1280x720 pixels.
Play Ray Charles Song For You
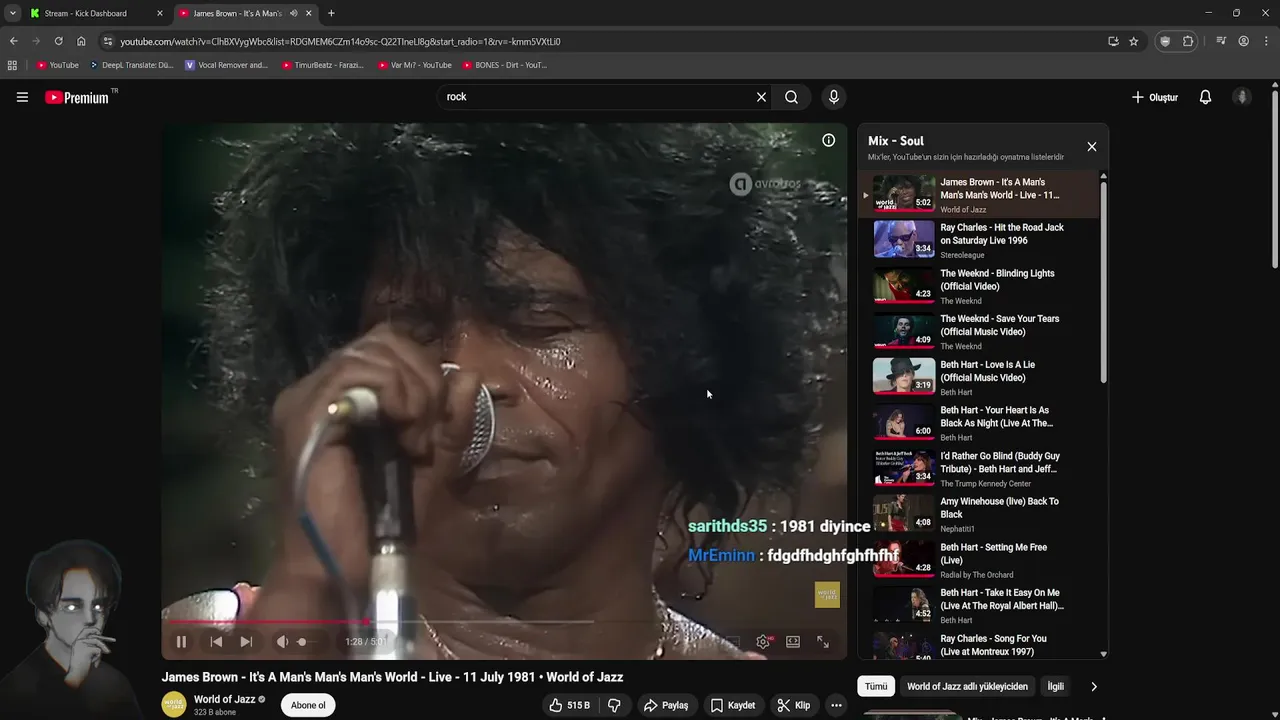click(979, 645)
